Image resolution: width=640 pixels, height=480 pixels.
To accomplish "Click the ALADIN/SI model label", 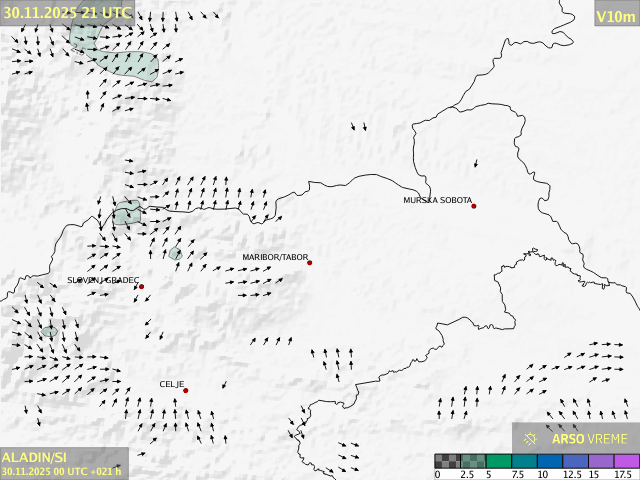I will coord(34,456).
